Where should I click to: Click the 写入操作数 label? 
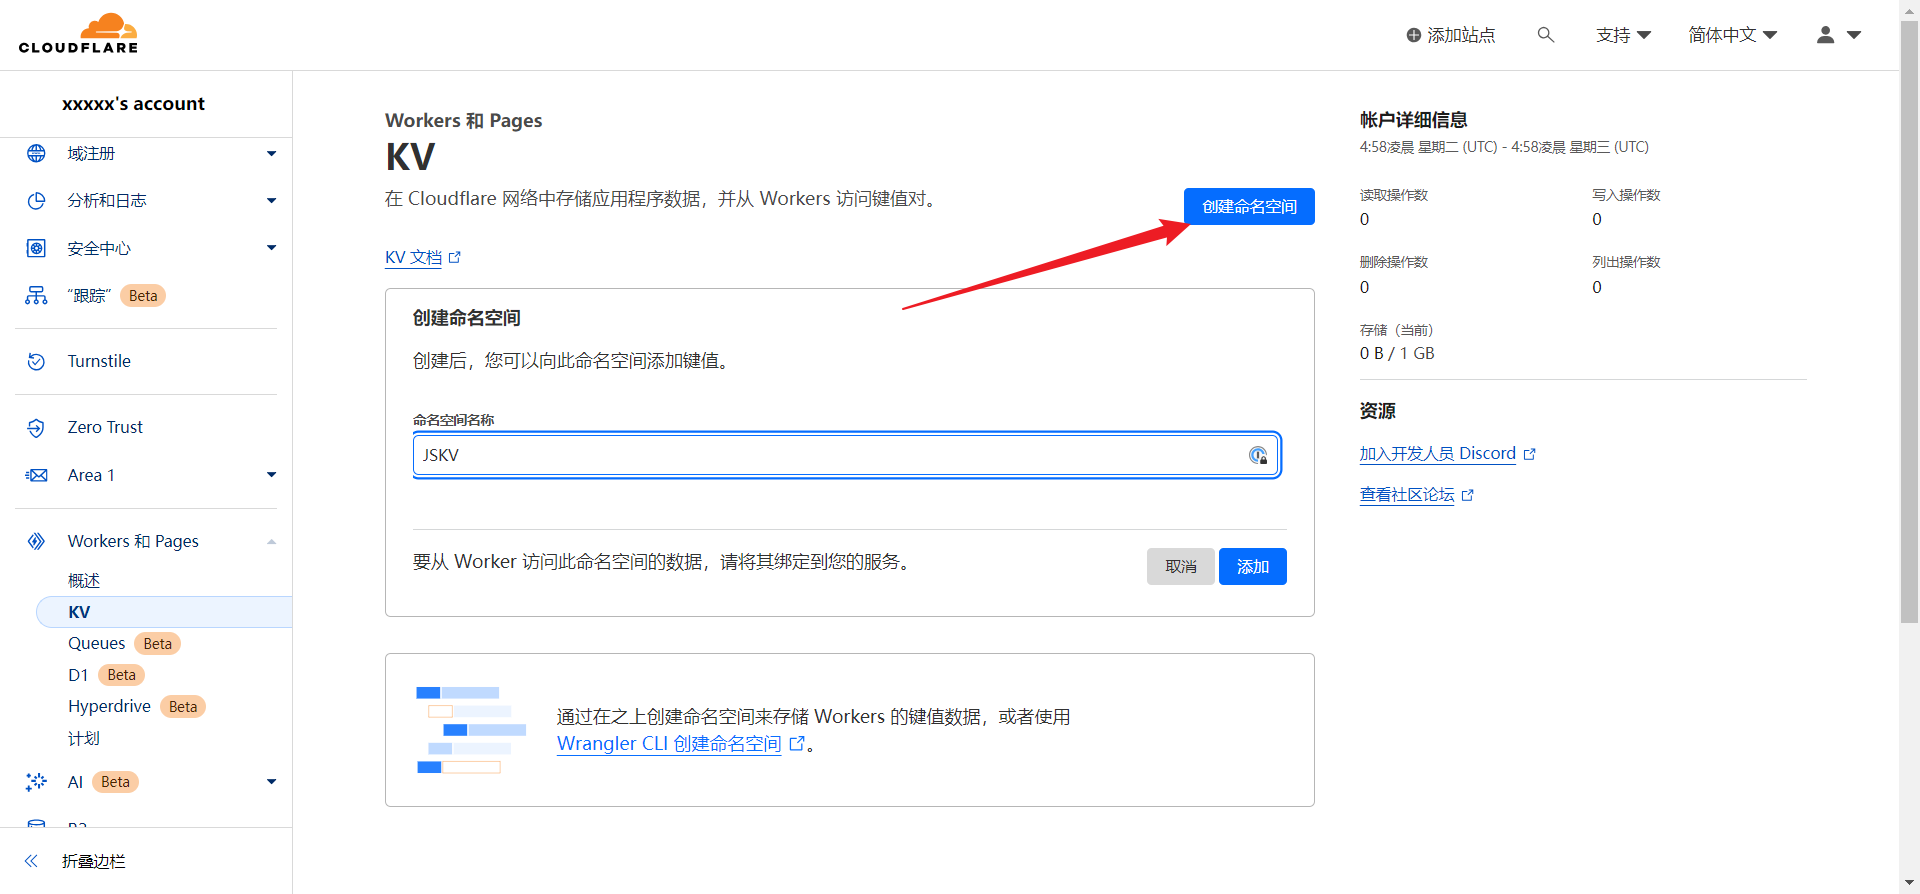point(1626,195)
